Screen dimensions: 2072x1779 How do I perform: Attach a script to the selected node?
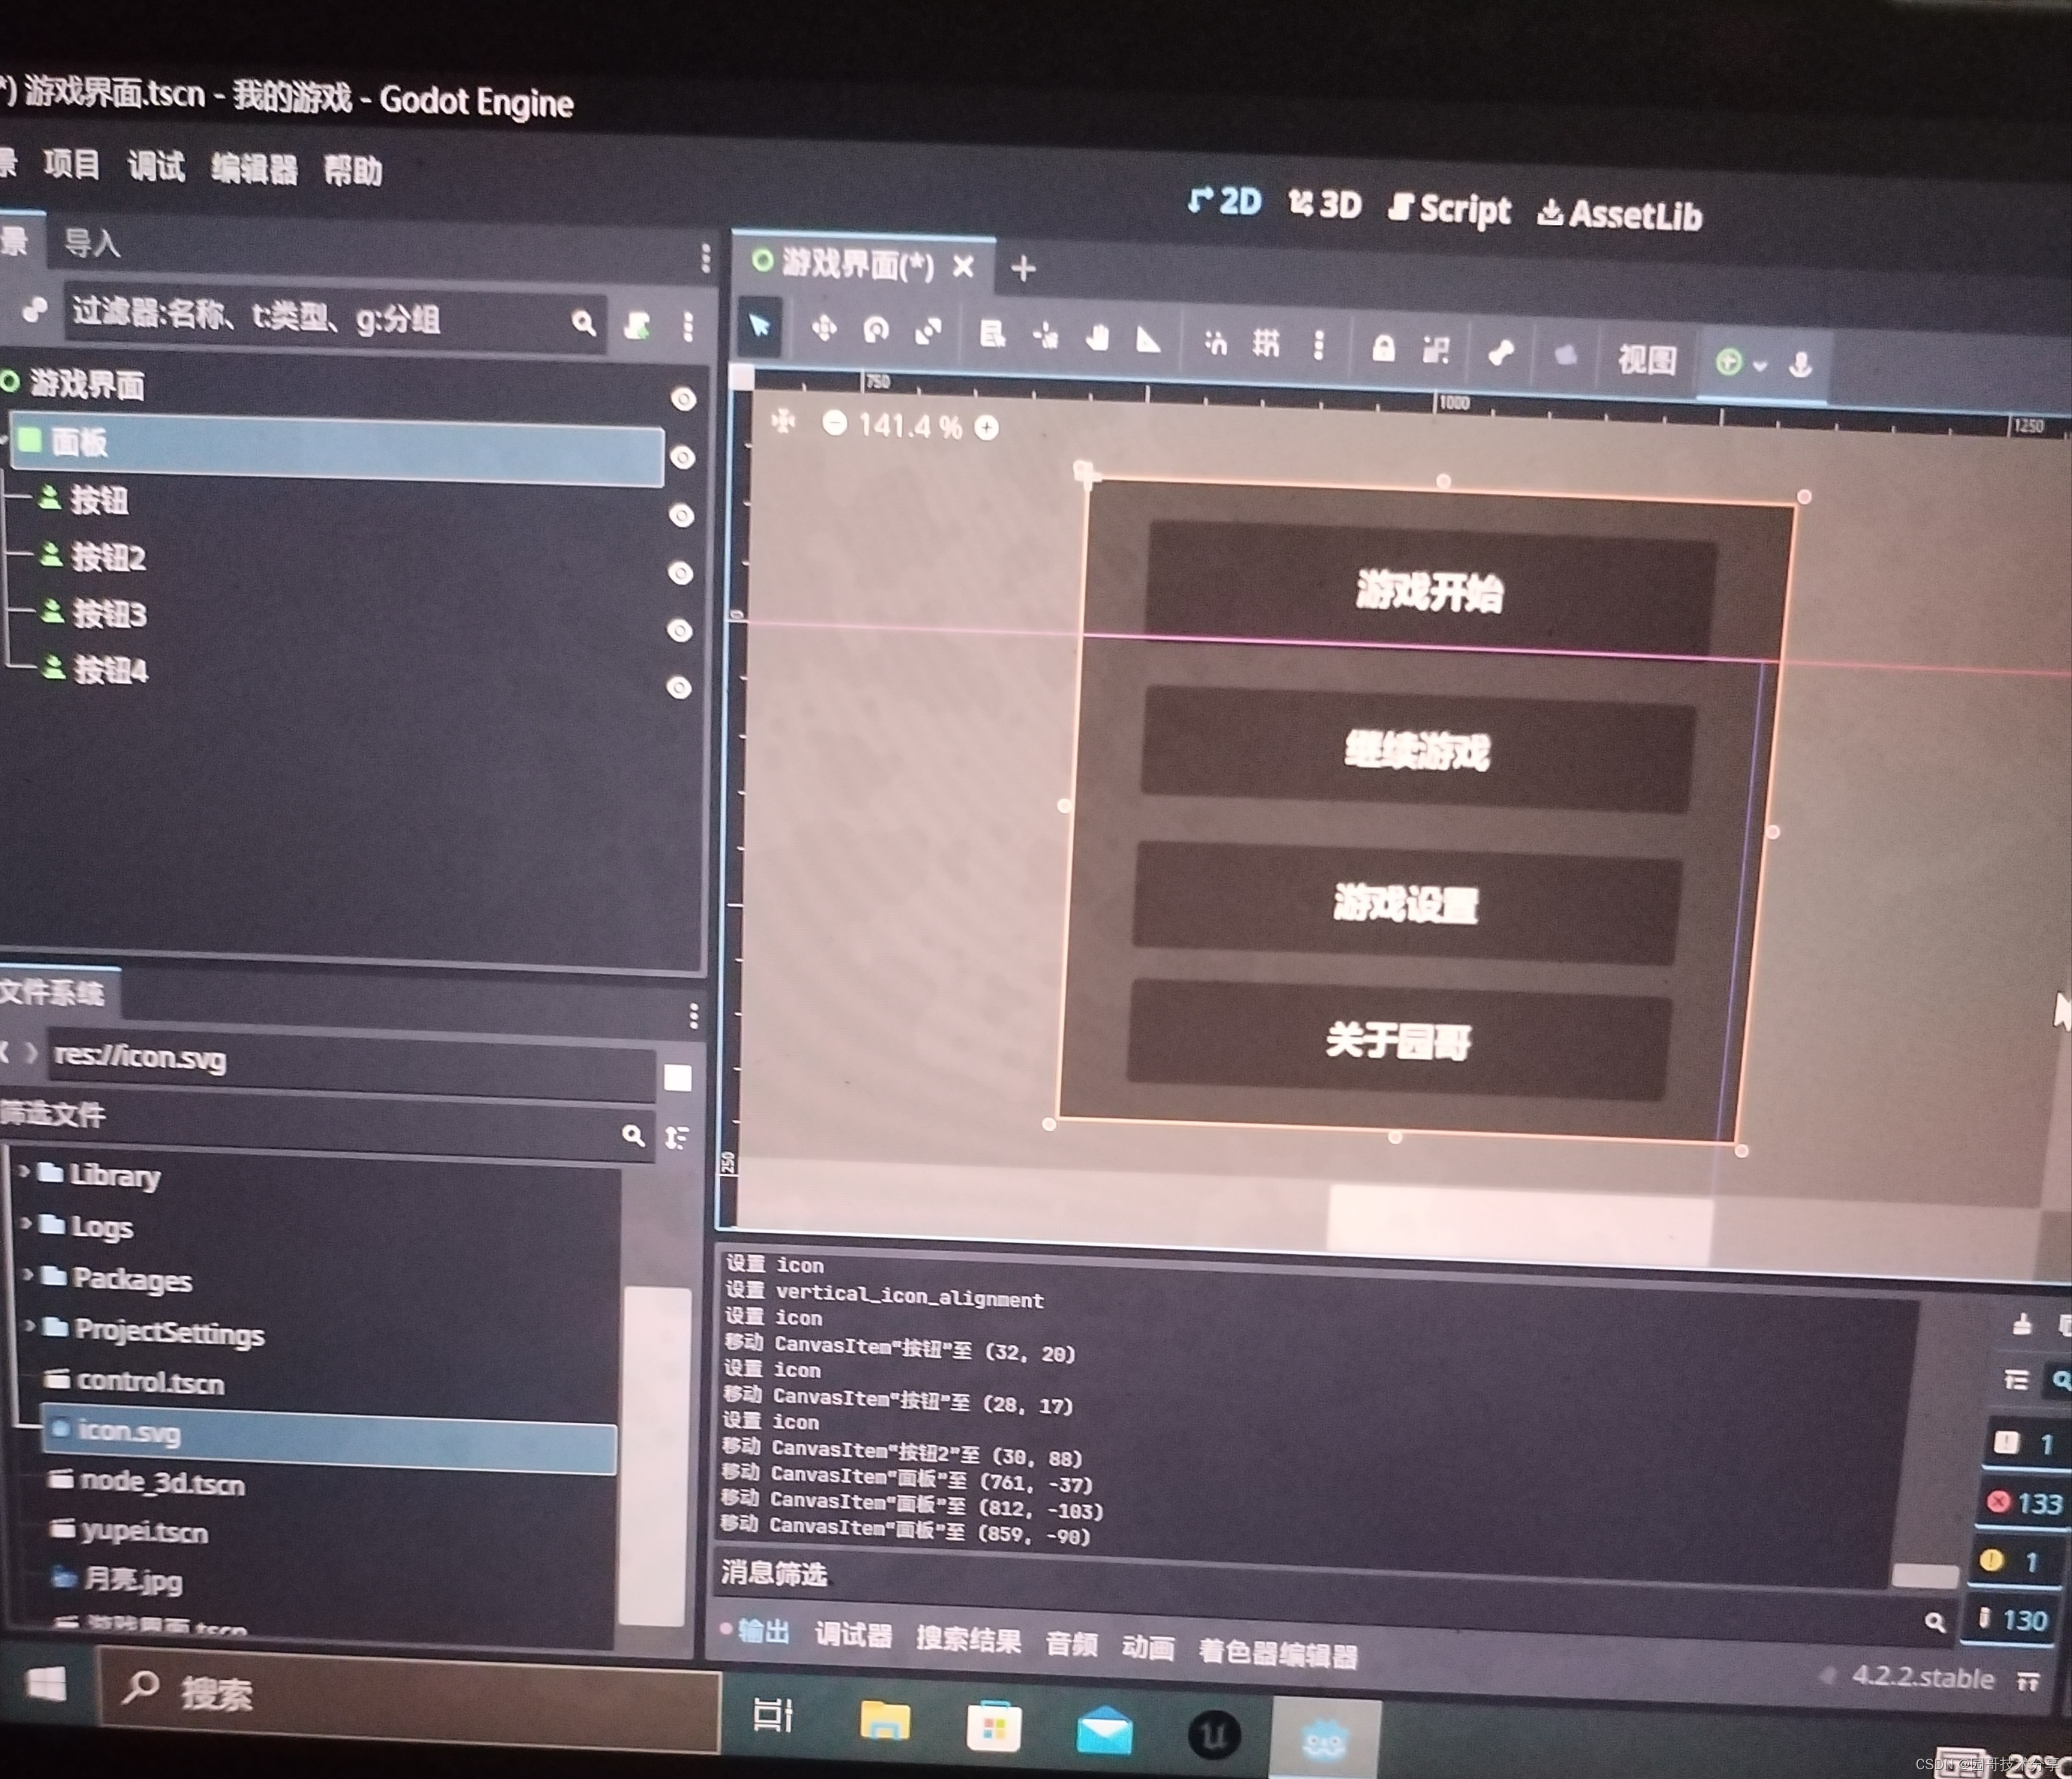tap(637, 325)
